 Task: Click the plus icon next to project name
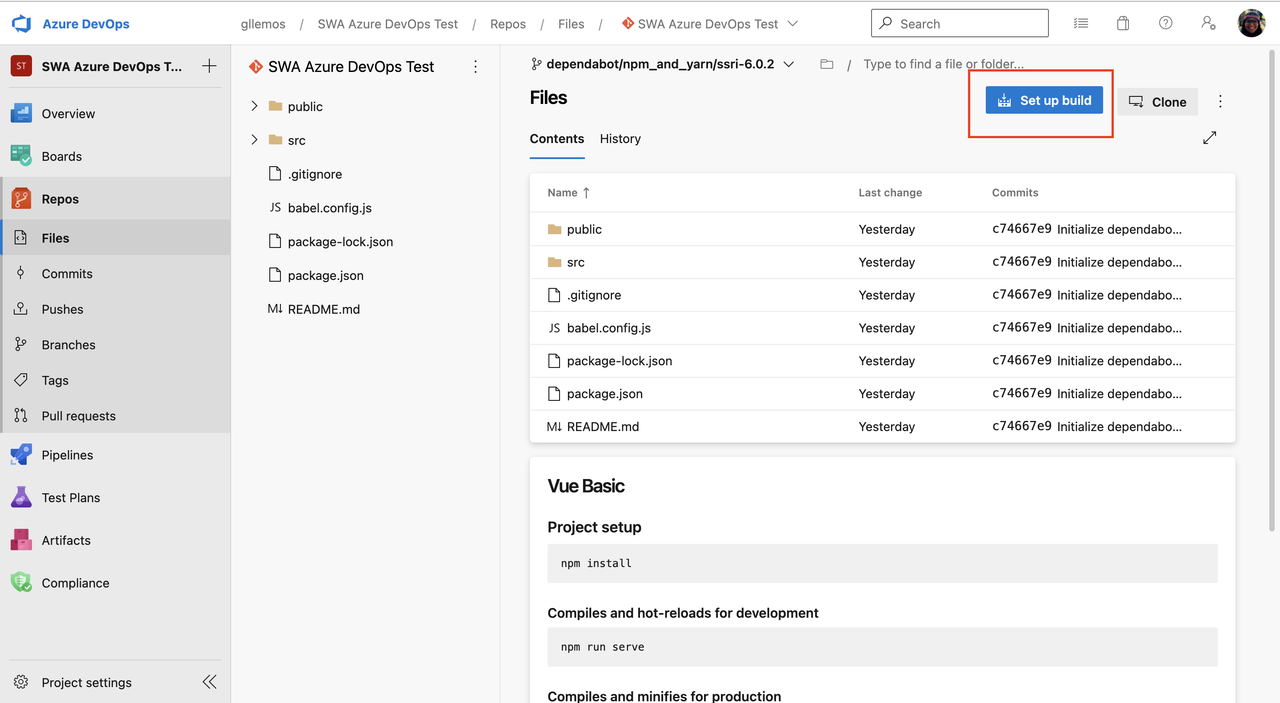[209, 66]
